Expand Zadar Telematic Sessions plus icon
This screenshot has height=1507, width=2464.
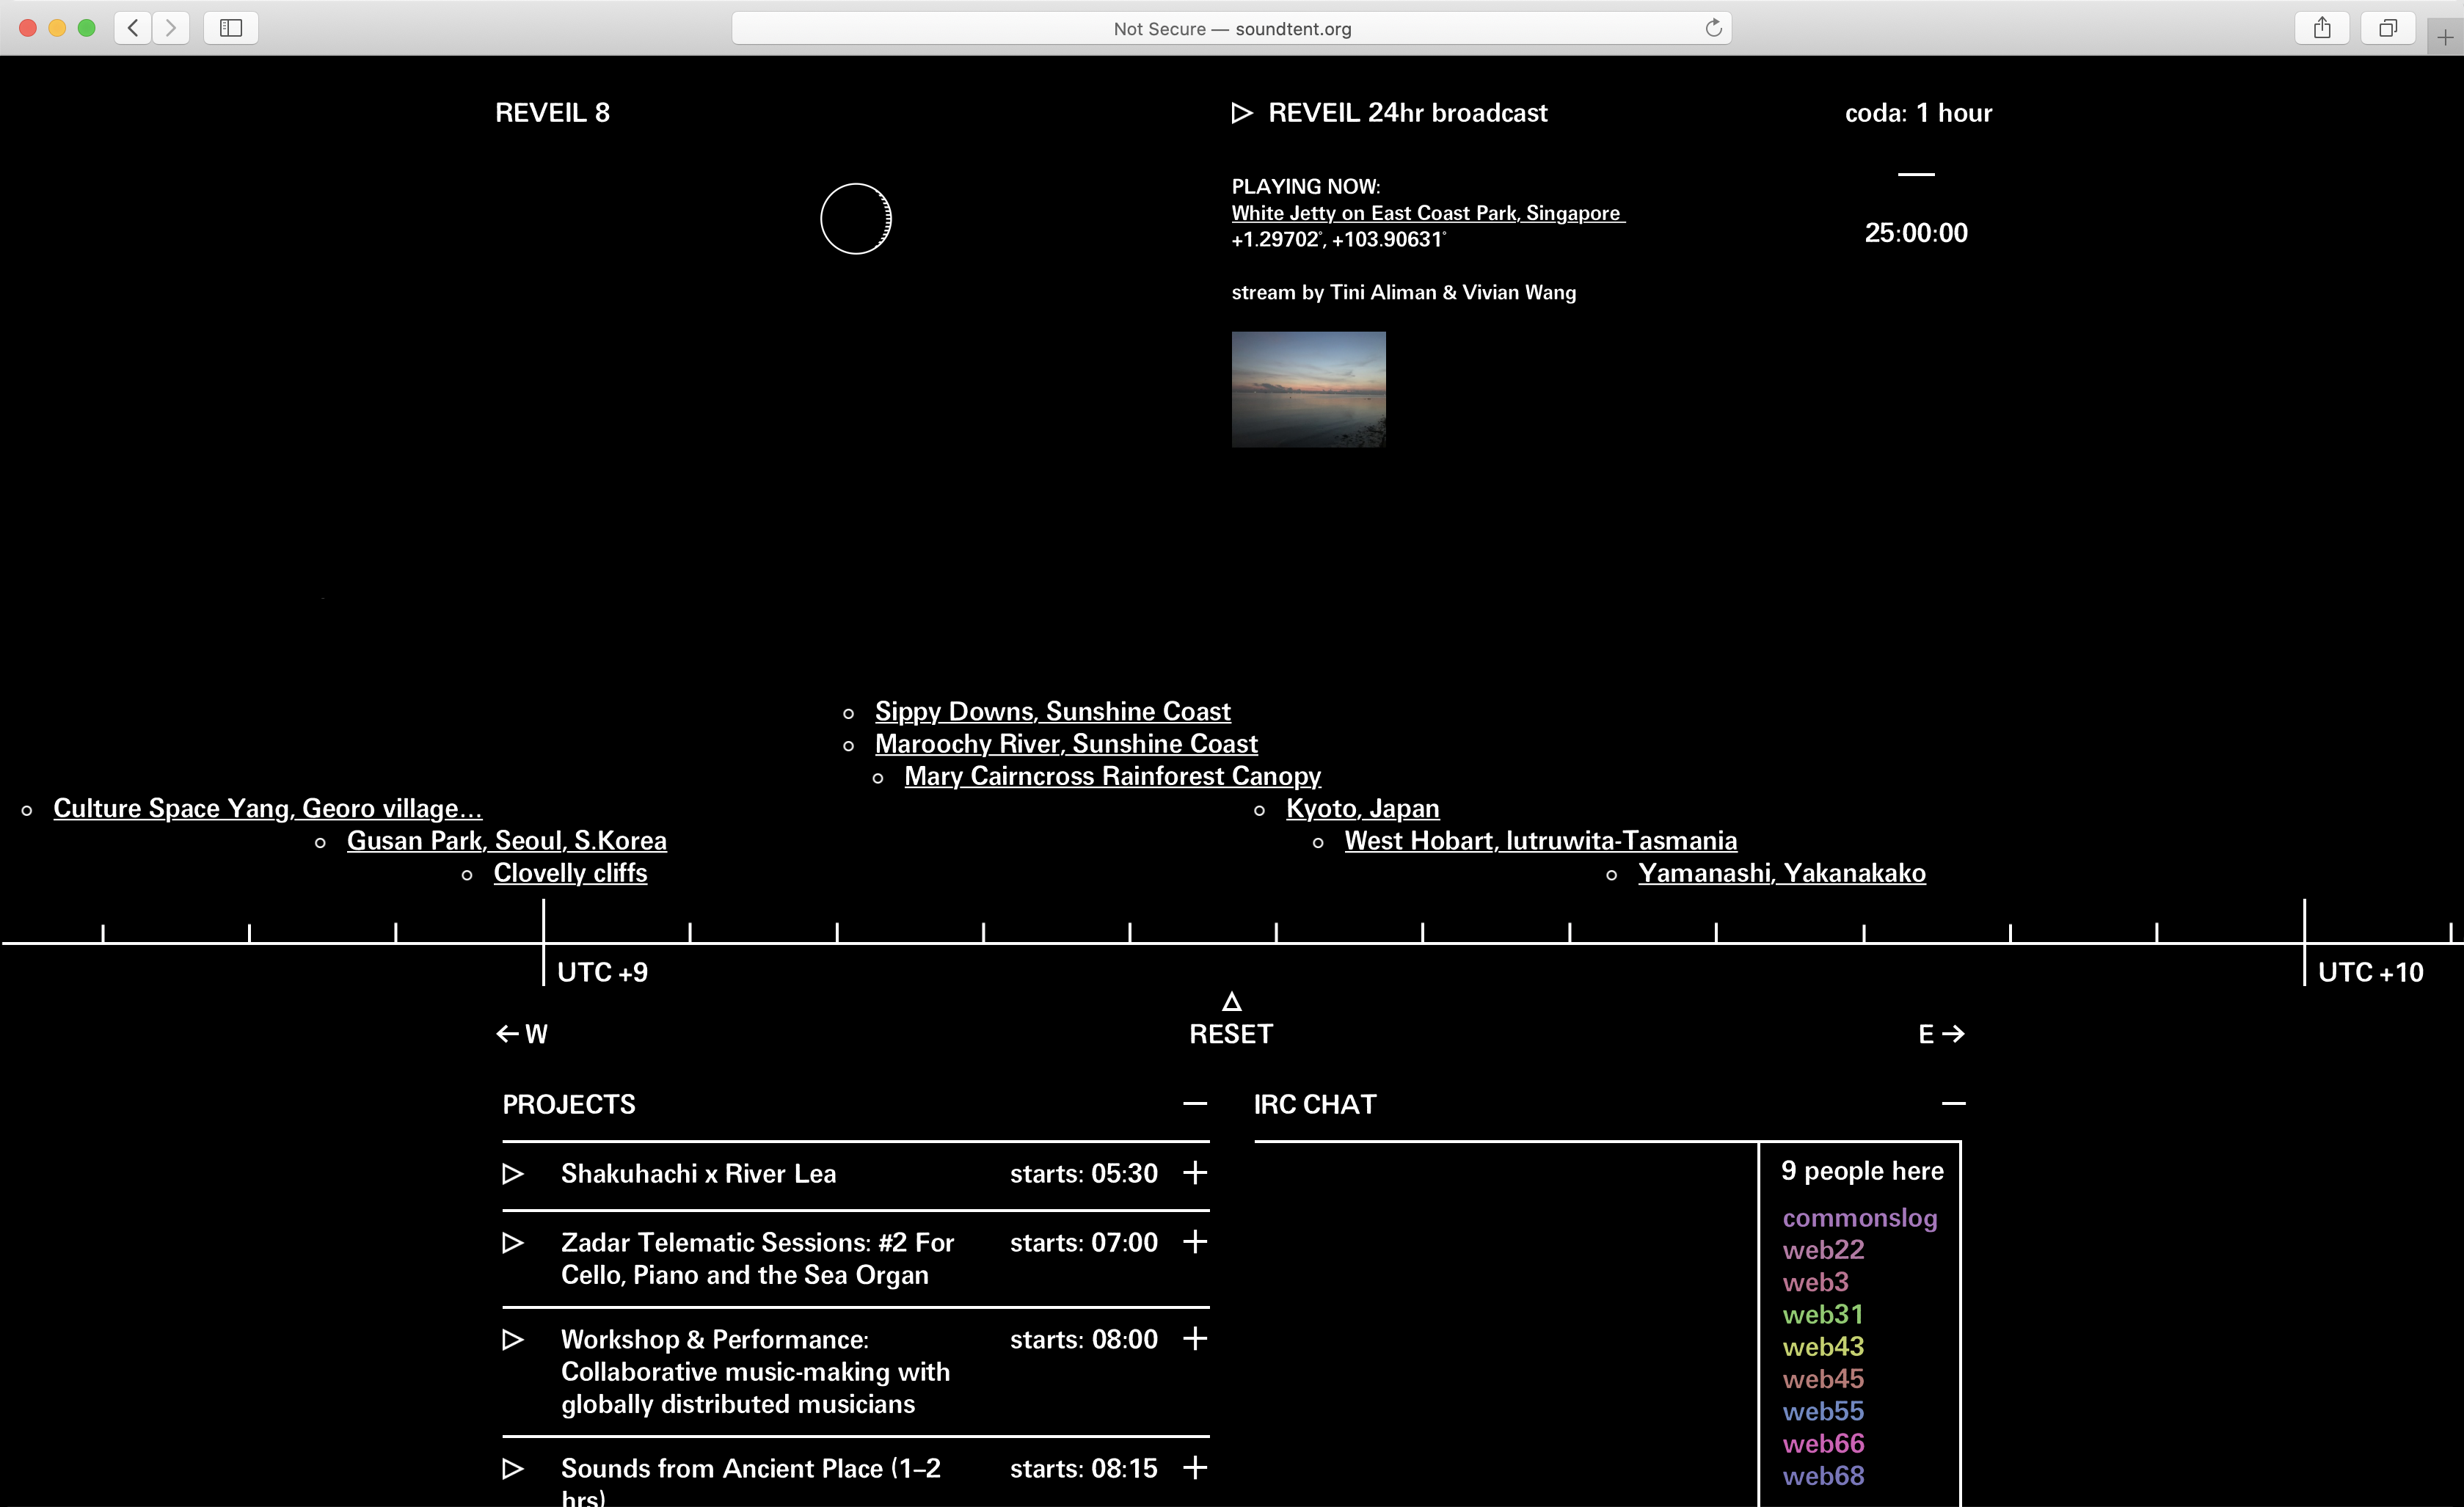coord(1195,1241)
